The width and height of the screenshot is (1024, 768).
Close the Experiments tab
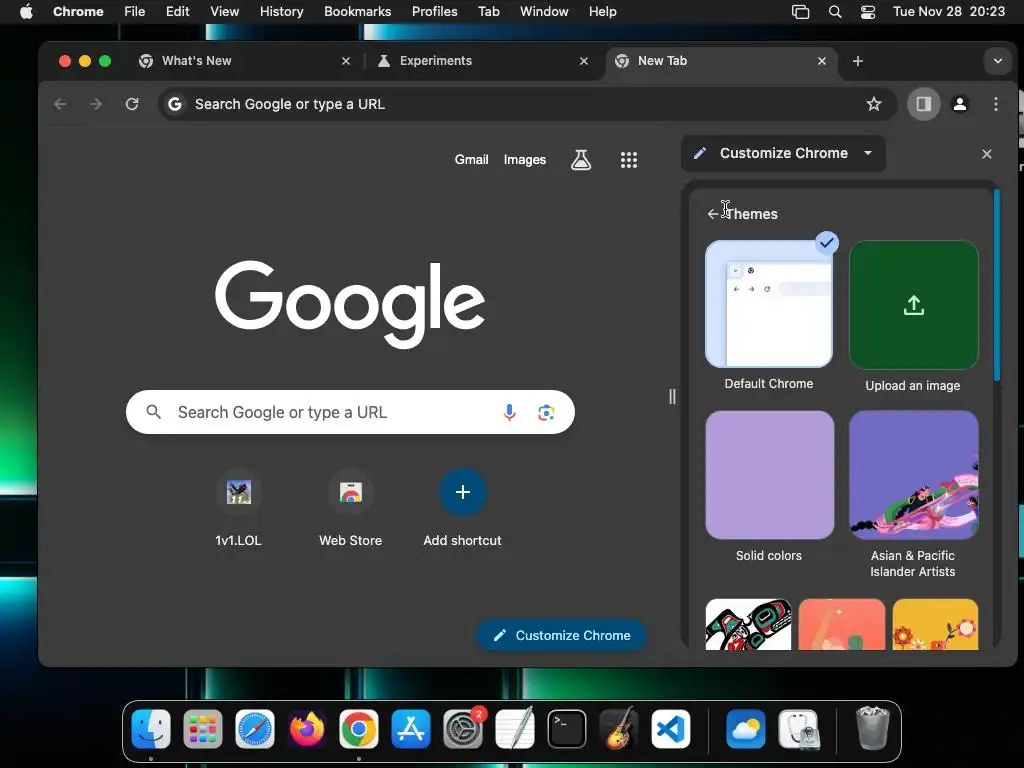pyautogui.click(x=584, y=61)
